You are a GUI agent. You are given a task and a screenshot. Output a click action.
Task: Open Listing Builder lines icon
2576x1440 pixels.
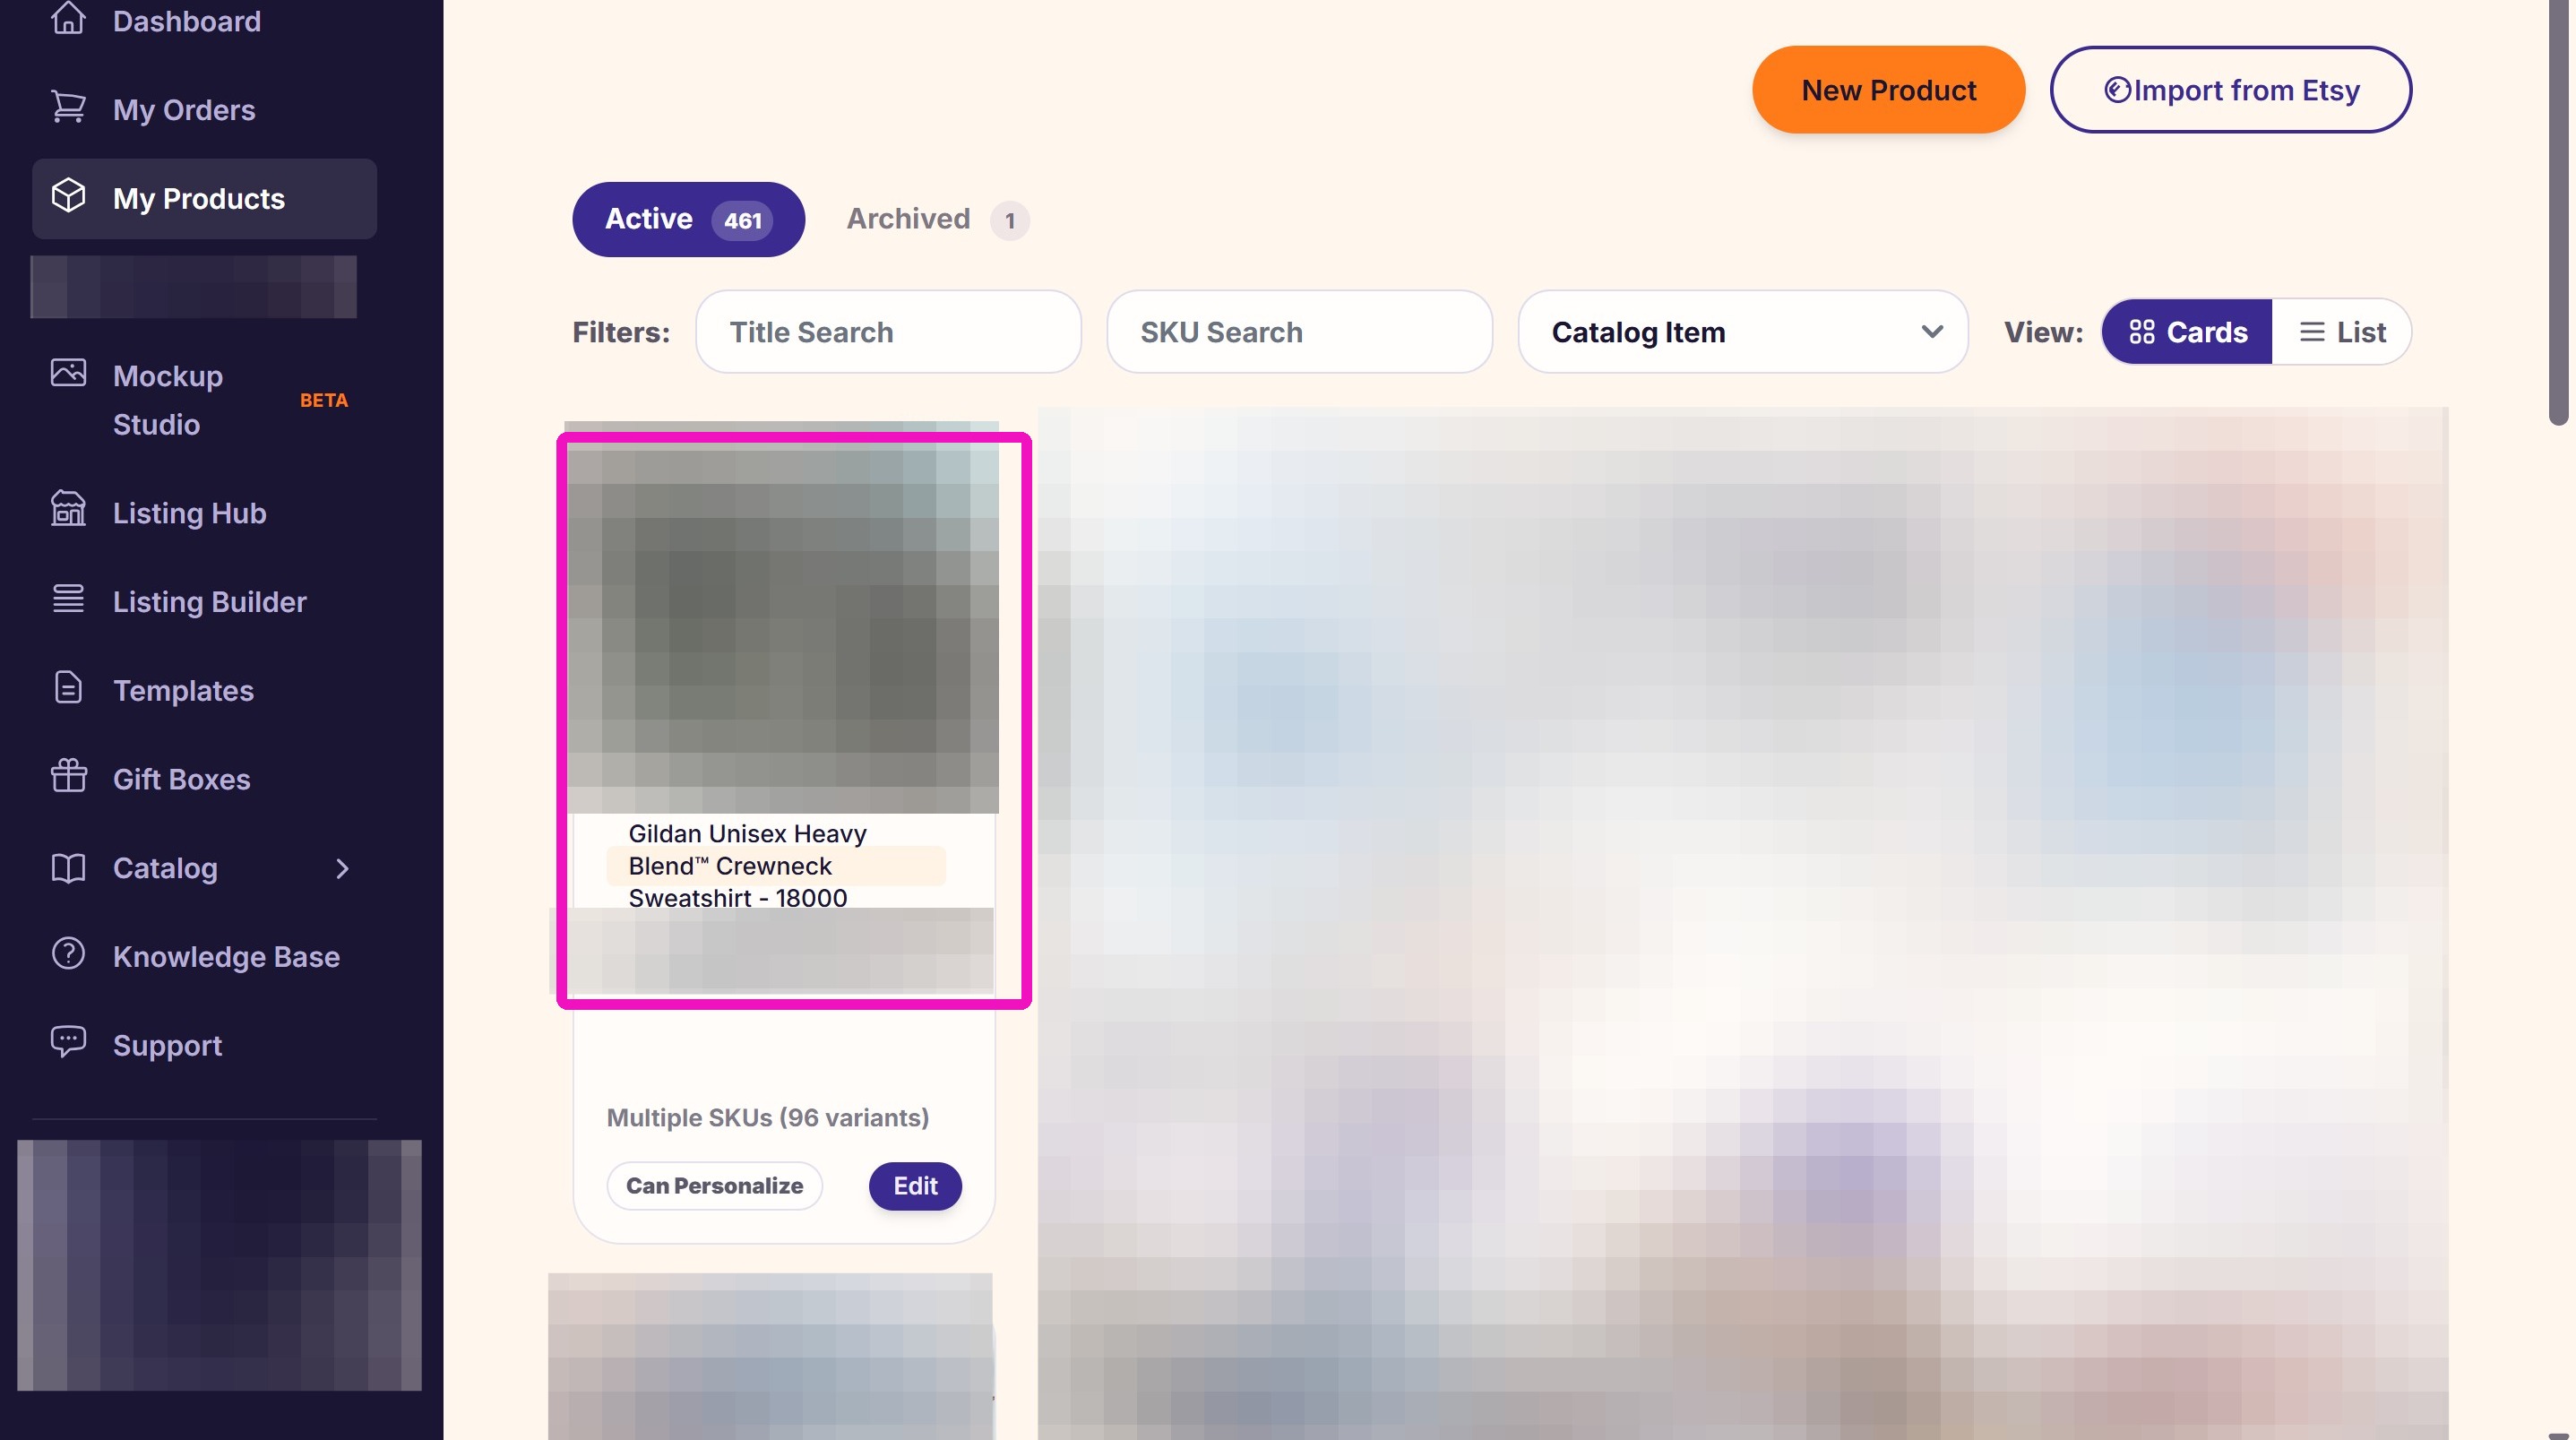pos(68,599)
